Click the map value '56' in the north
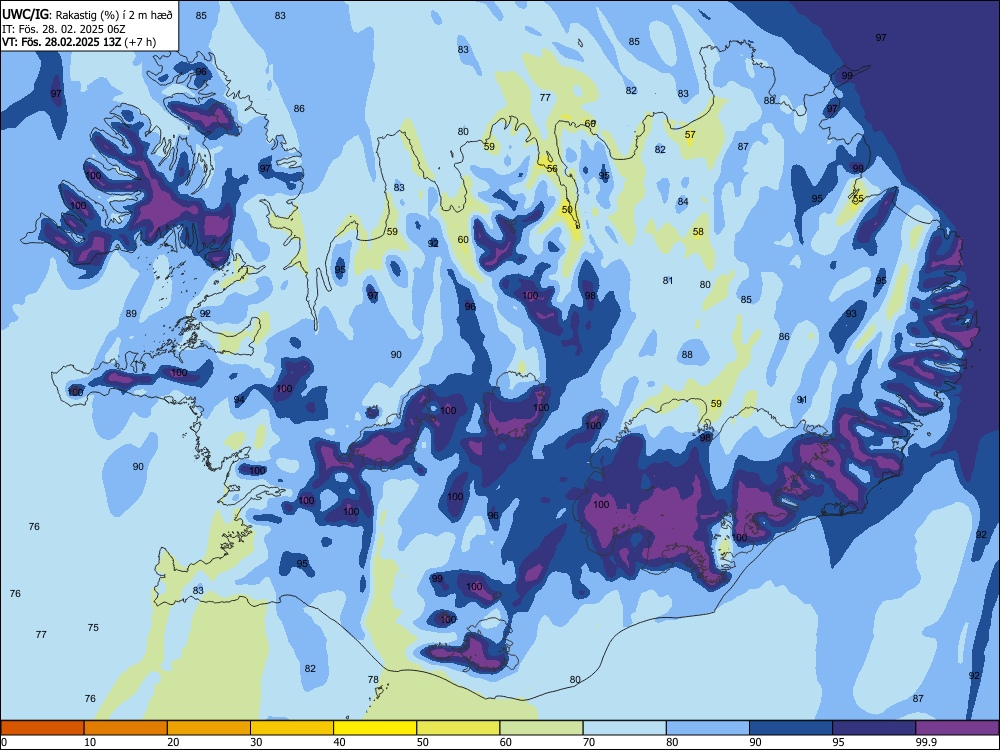This screenshot has height=750, width=1000. [x=552, y=168]
